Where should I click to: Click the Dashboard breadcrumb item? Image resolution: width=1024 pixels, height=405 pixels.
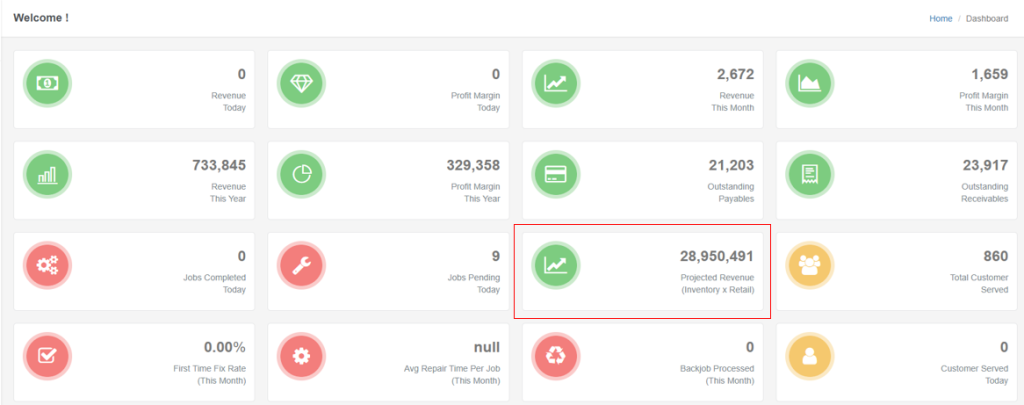pyautogui.click(x=986, y=18)
